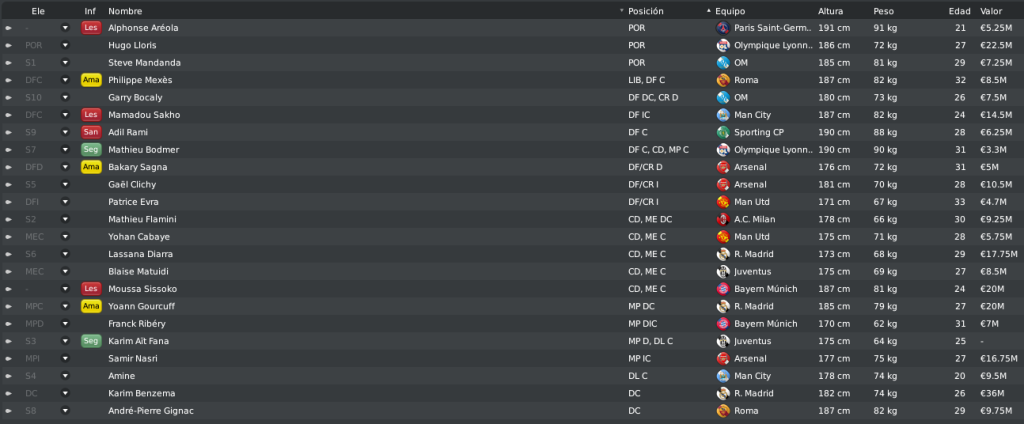This screenshot has height=424, width=1024.
Task: Expand the dropdown arrow beside Franck Ribéry
Action: click(65, 324)
